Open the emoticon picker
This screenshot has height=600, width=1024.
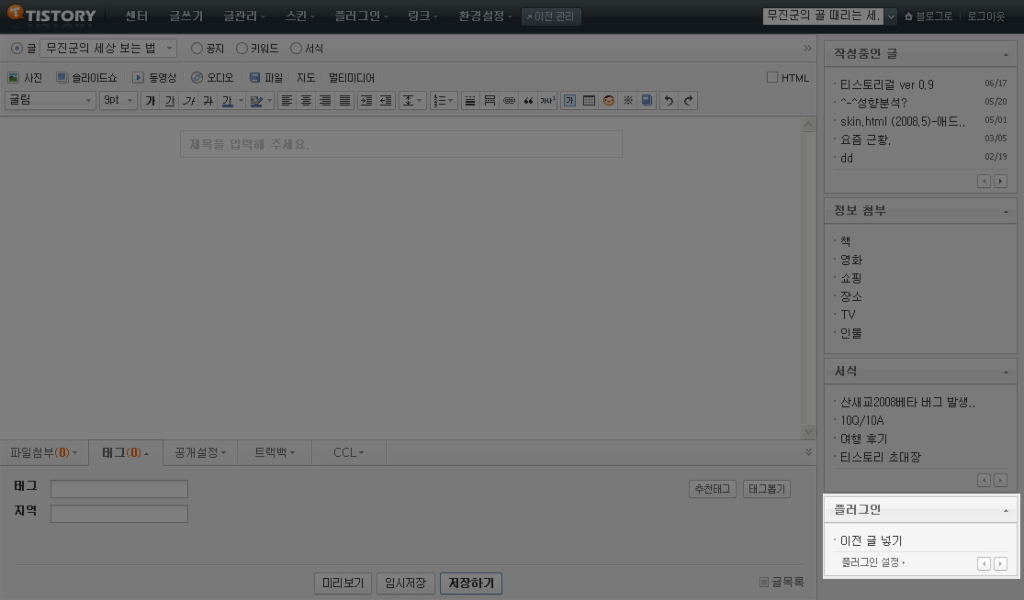[609, 101]
